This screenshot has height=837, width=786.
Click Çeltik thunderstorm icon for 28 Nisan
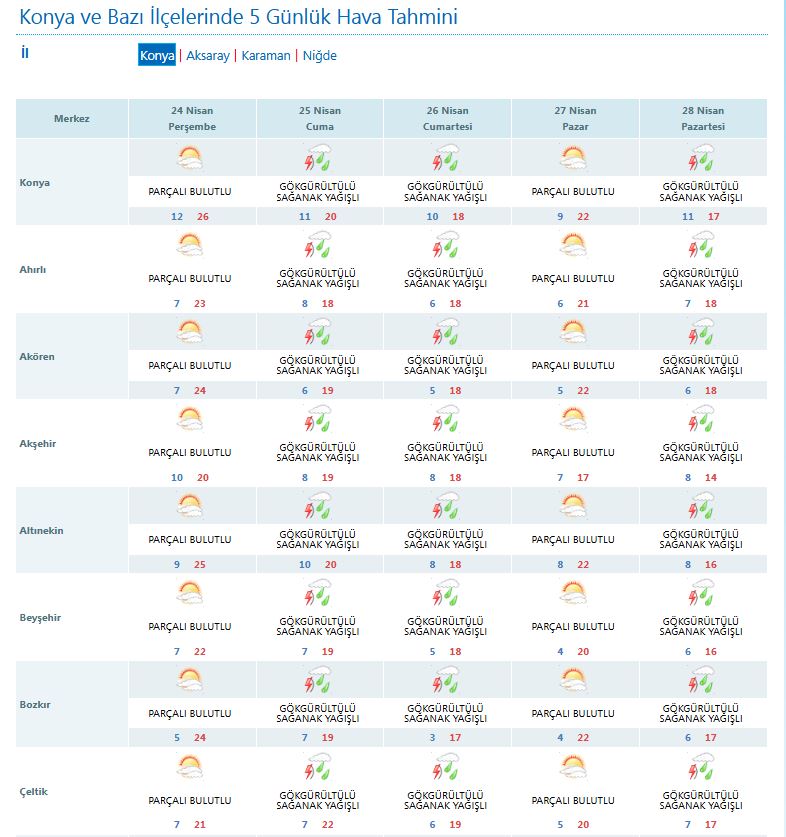(x=702, y=767)
